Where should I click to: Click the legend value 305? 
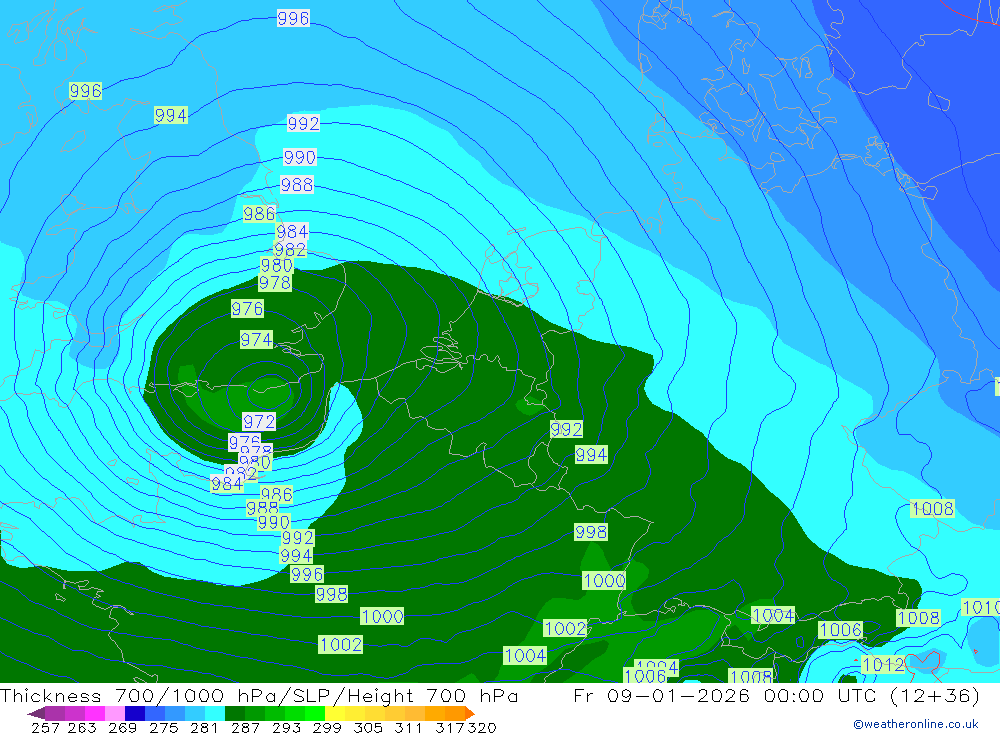point(368,728)
